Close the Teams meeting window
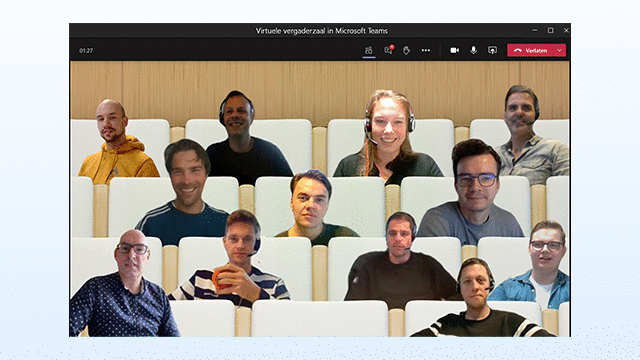 [x=566, y=30]
